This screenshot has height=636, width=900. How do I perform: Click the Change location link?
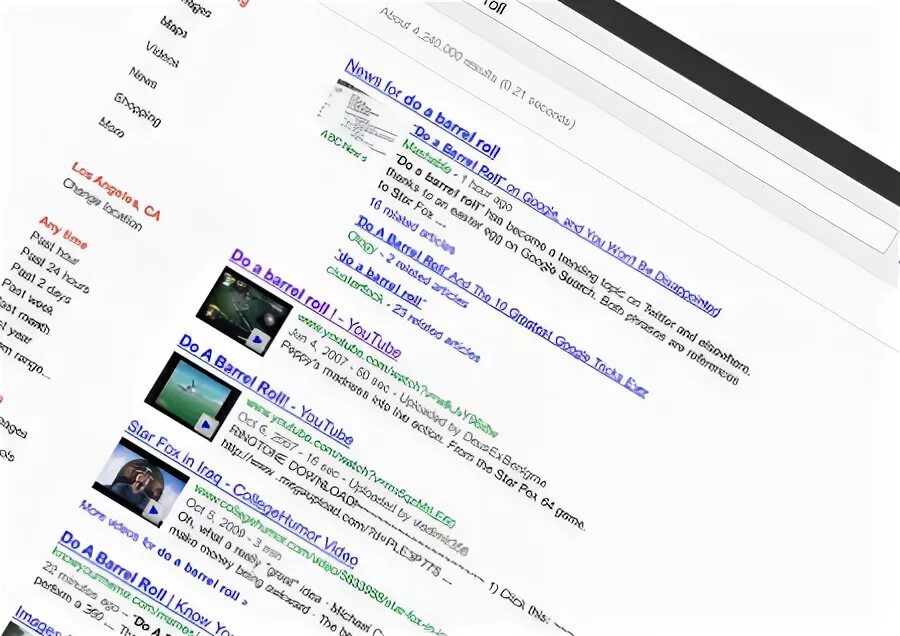pyautogui.click(x=102, y=204)
